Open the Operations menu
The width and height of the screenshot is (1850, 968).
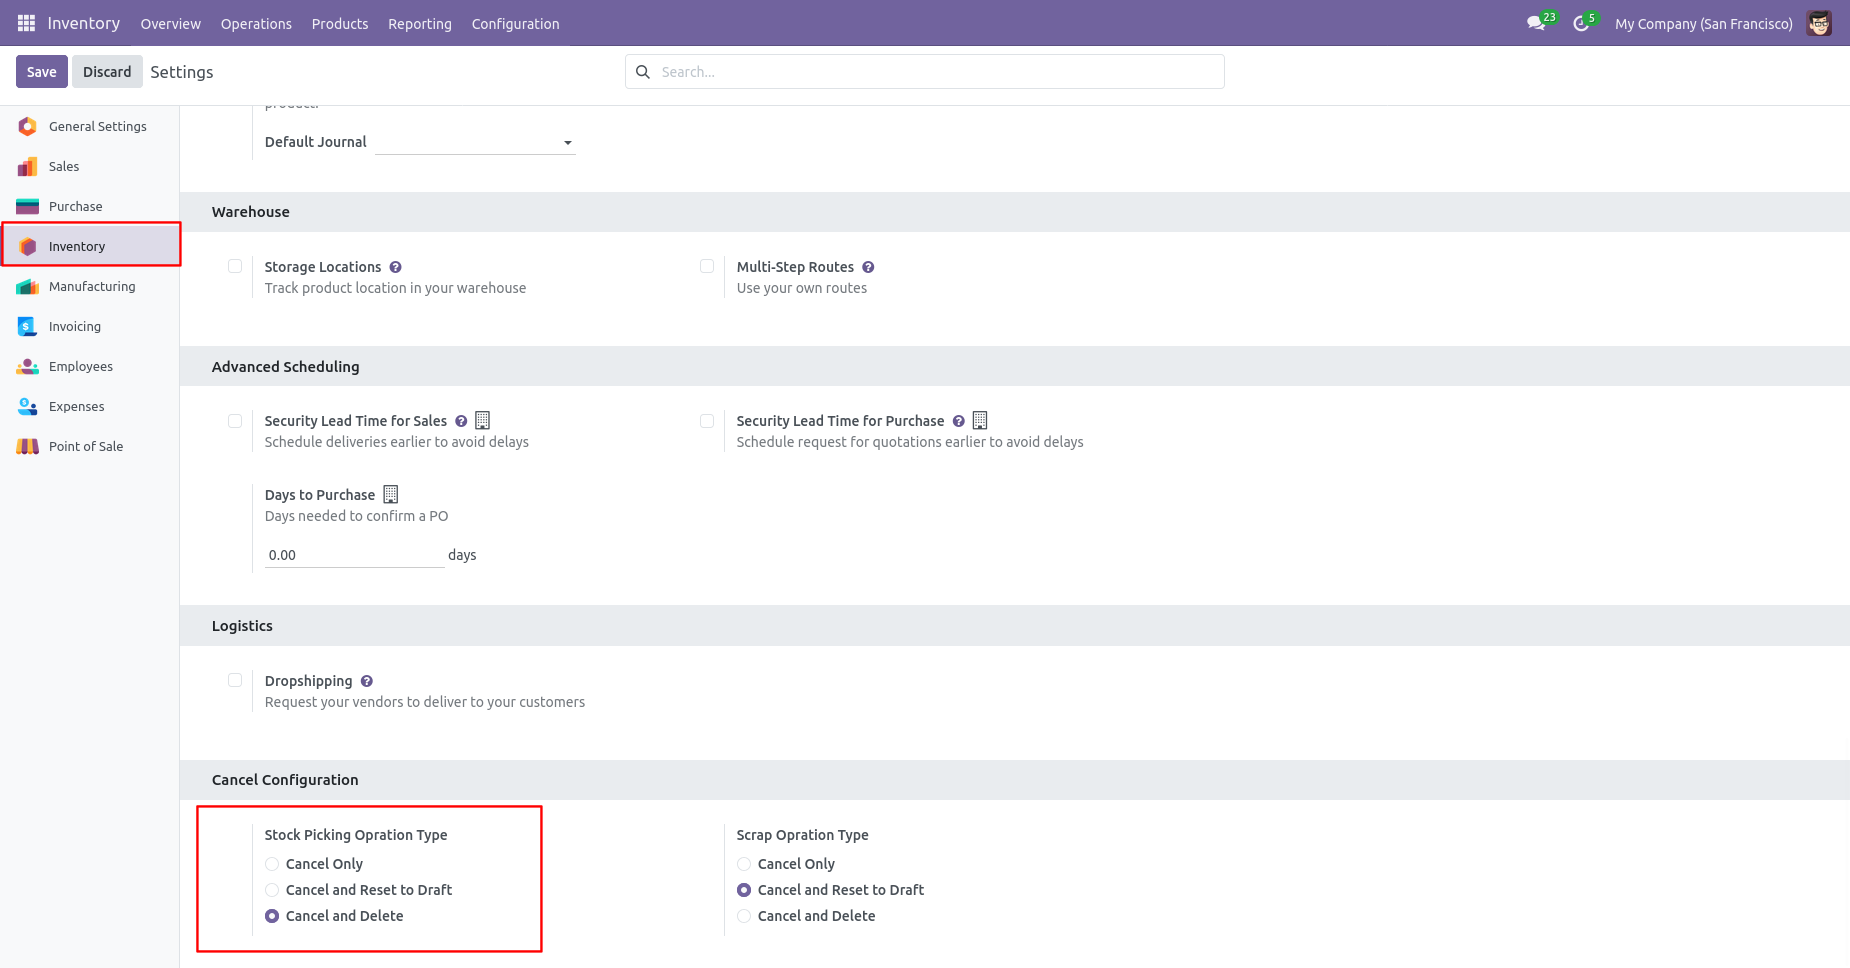(256, 23)
